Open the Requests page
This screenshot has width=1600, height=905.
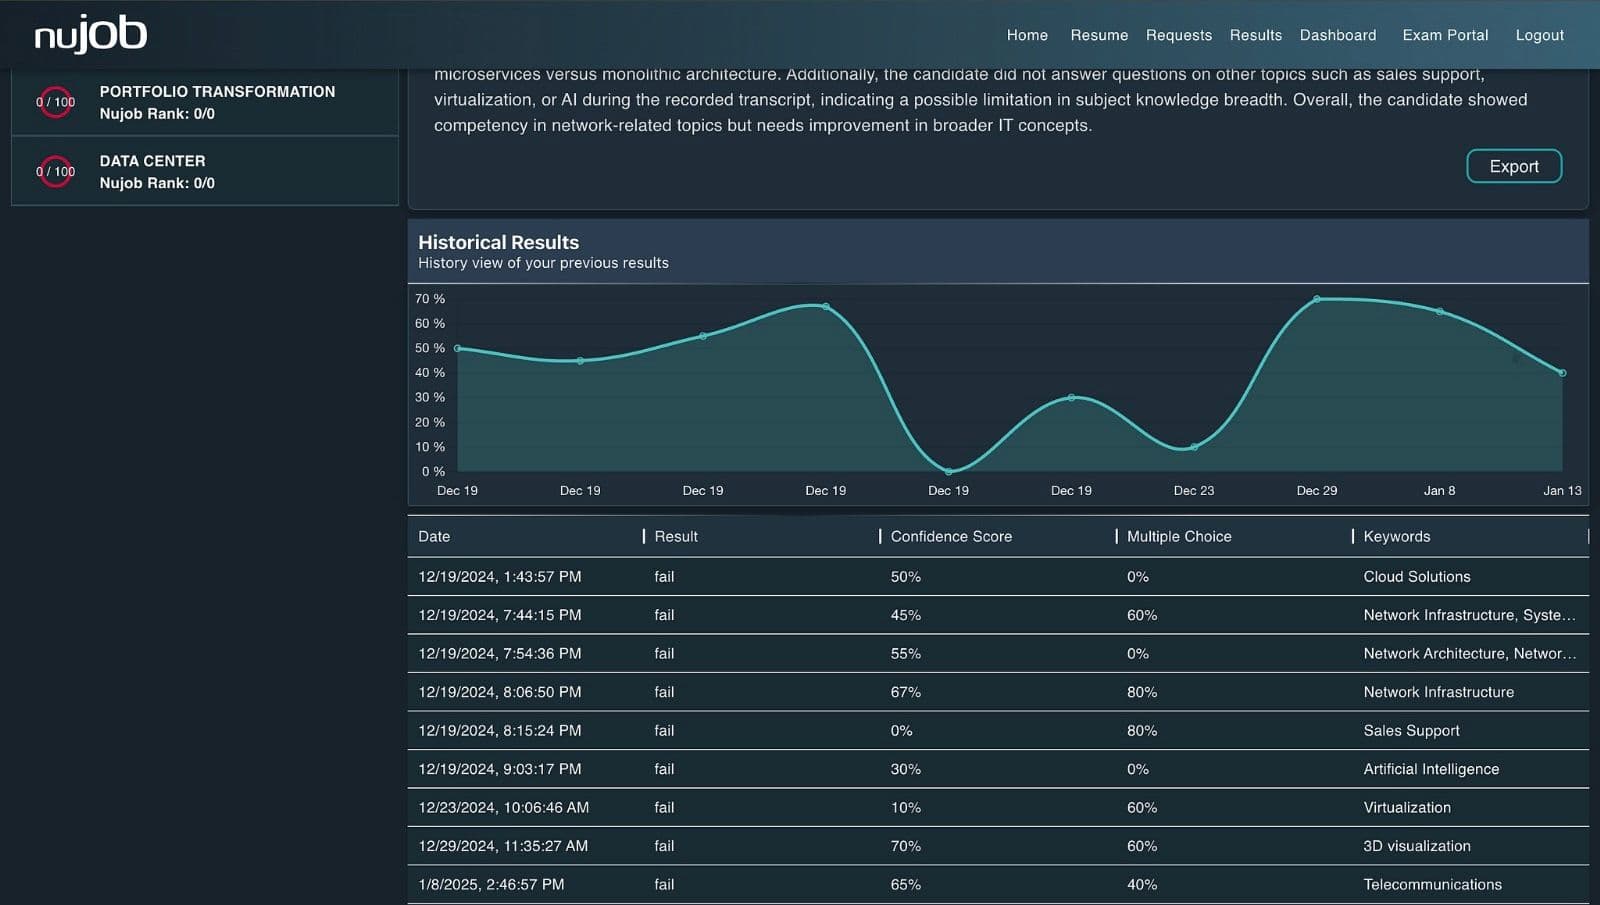point(1178,35)
